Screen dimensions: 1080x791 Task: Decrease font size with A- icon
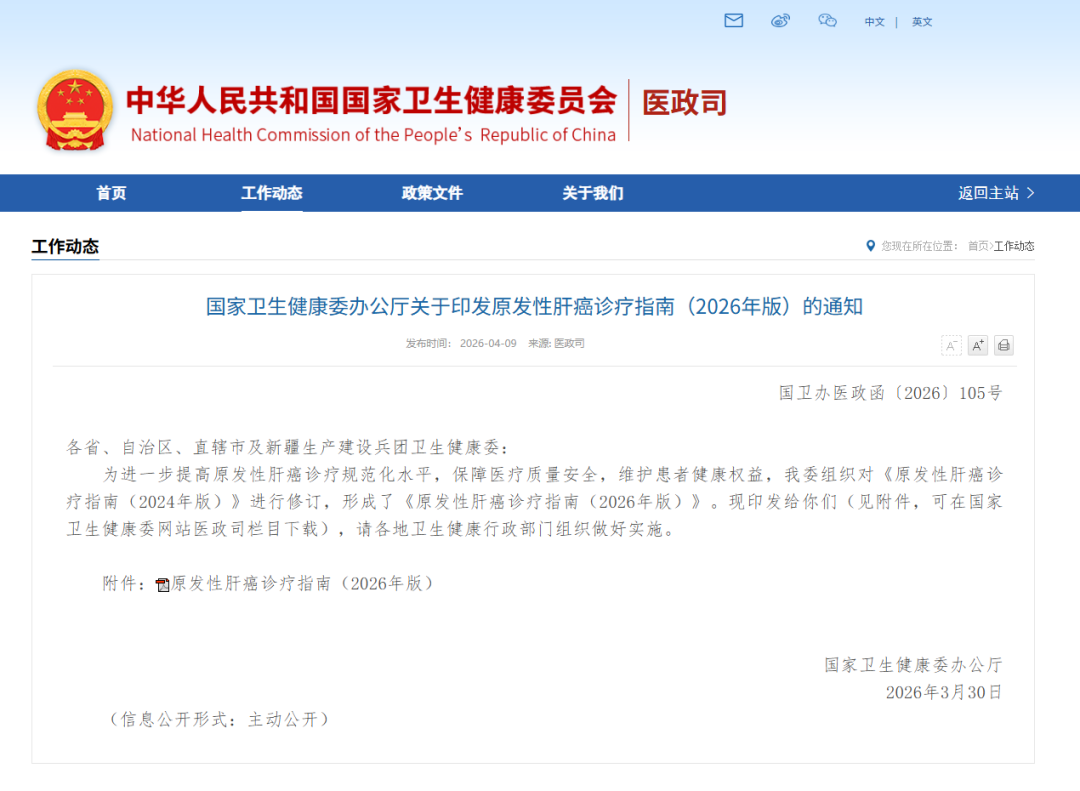(951, 345)
